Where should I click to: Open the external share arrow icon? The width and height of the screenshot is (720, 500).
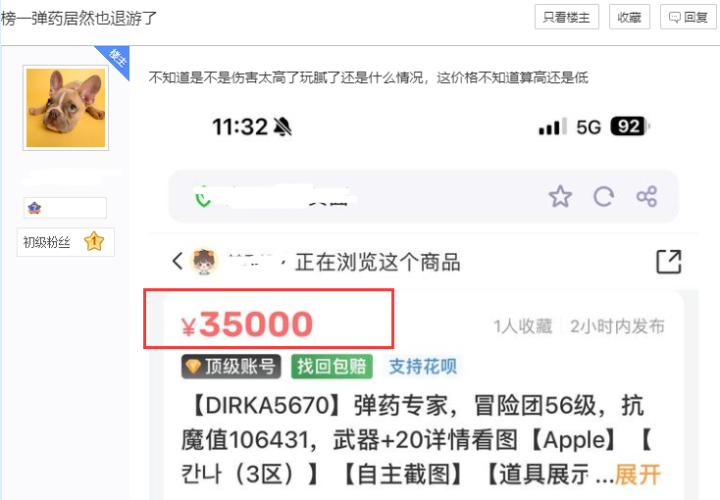(x=669, y=262)
